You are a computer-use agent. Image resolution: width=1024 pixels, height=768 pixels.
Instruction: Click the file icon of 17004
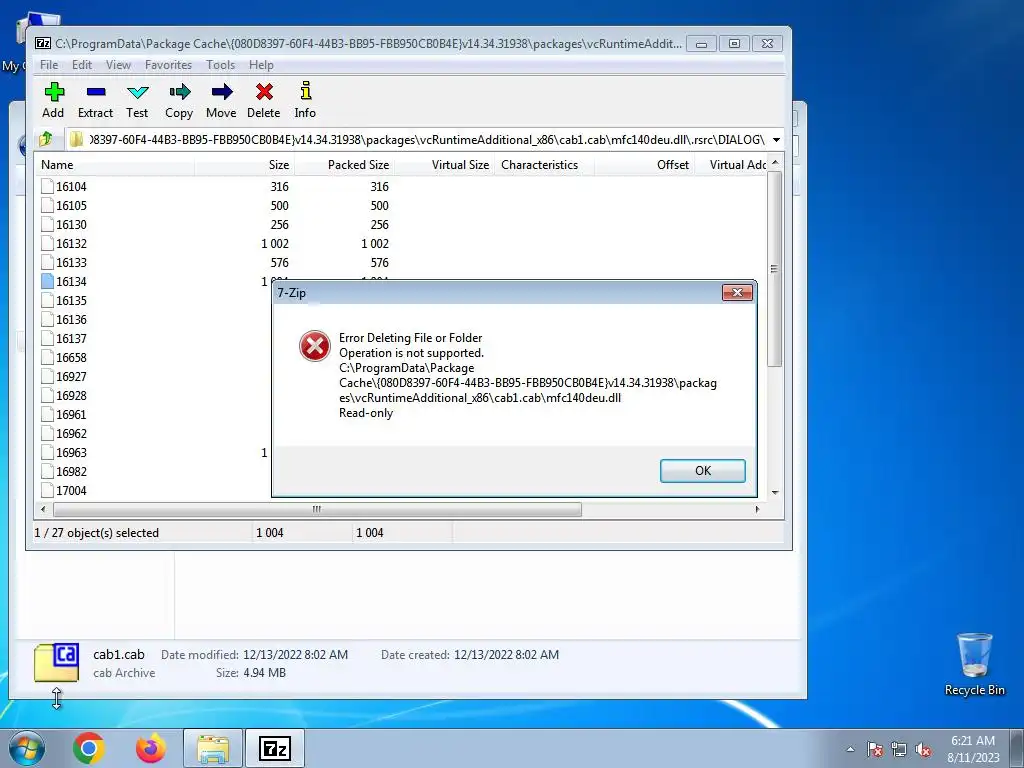click(47, 490)
